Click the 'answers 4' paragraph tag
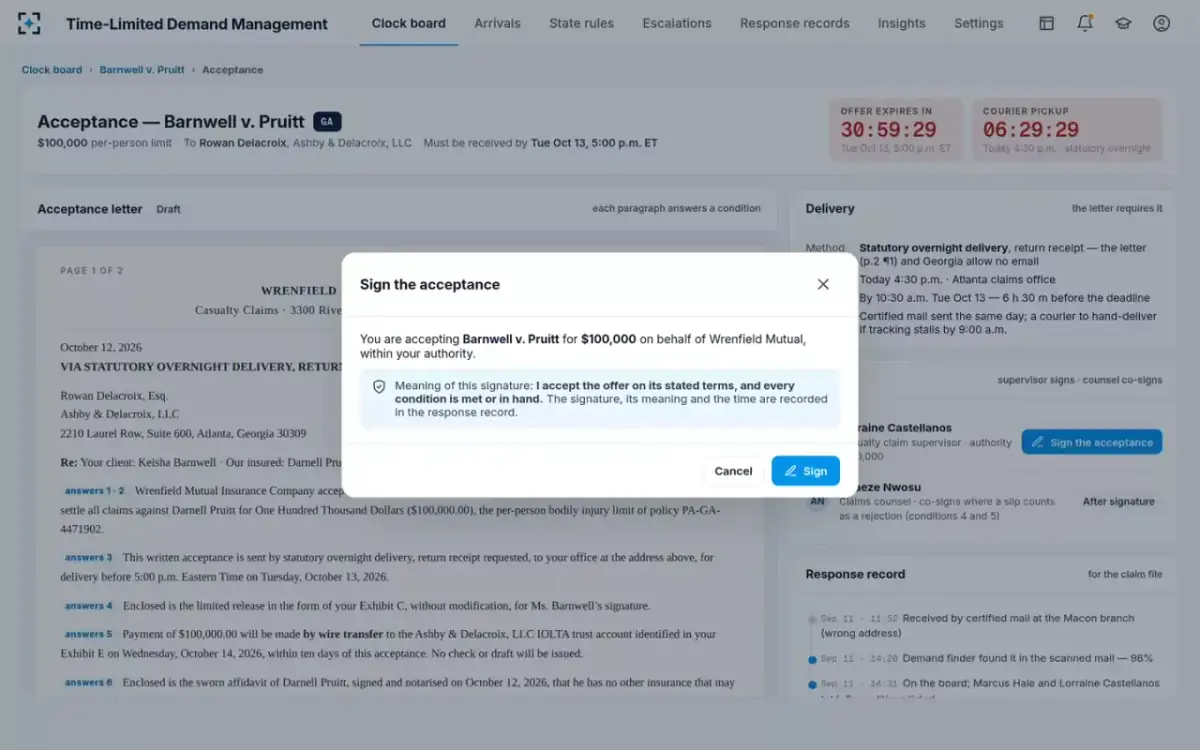This screenshot has width=1200, height=750. [x=89, y=605]
